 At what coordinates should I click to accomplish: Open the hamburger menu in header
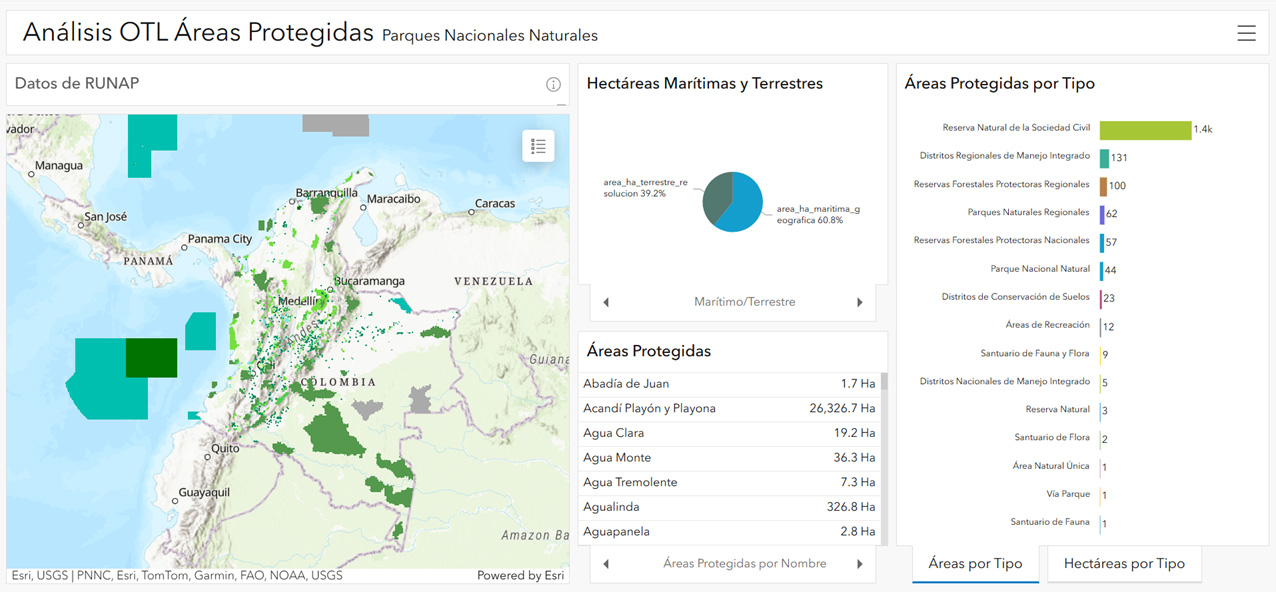(1246, 34)
